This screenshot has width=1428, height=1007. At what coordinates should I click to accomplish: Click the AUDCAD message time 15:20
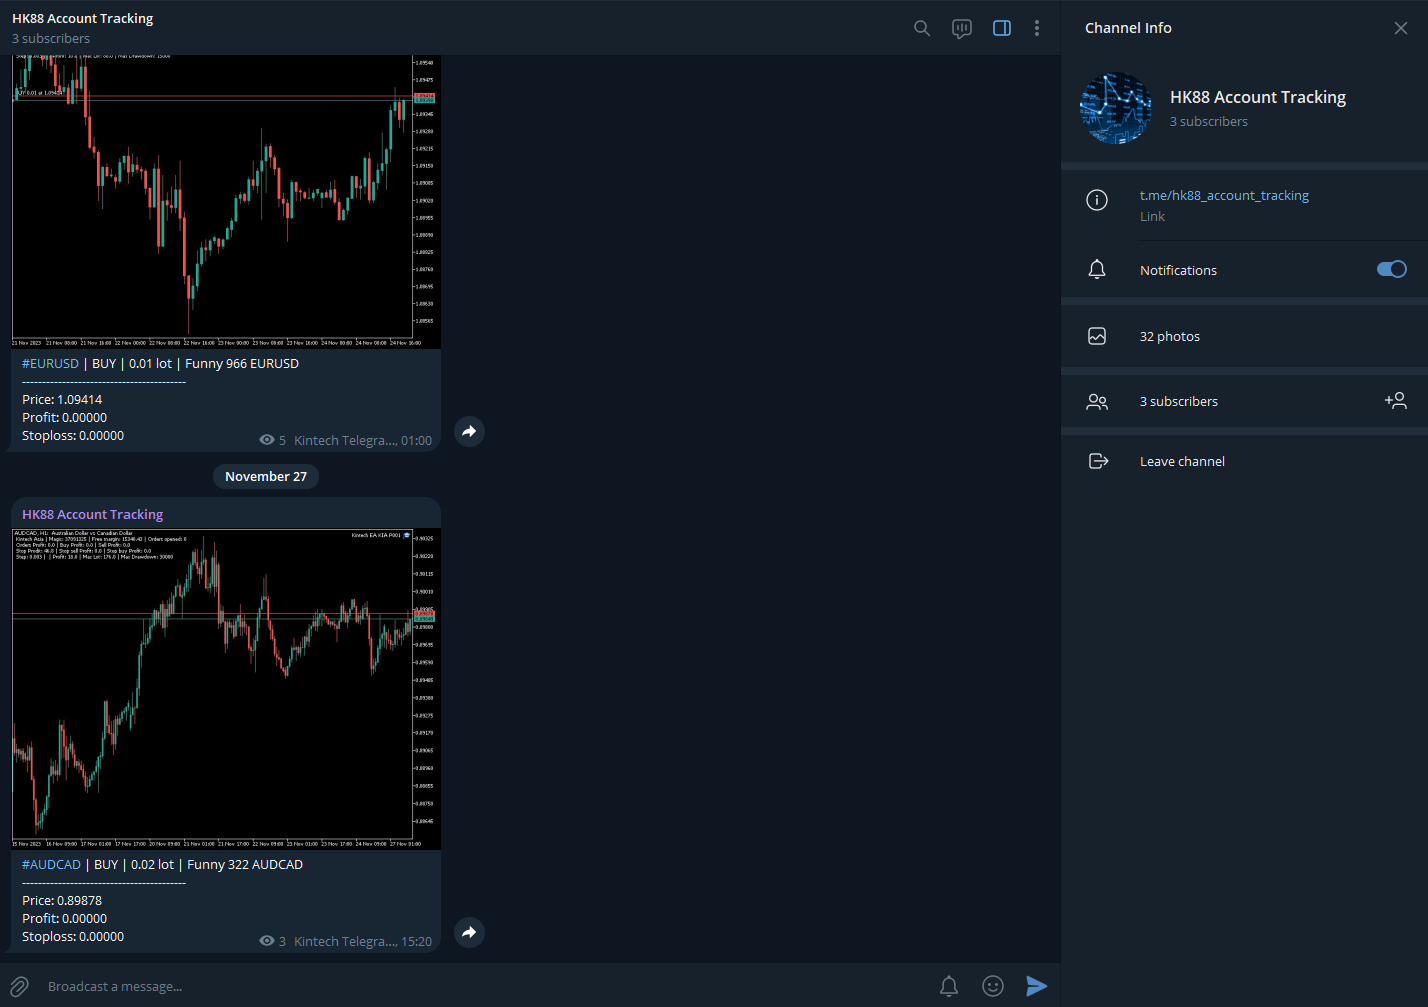point(416,941)
